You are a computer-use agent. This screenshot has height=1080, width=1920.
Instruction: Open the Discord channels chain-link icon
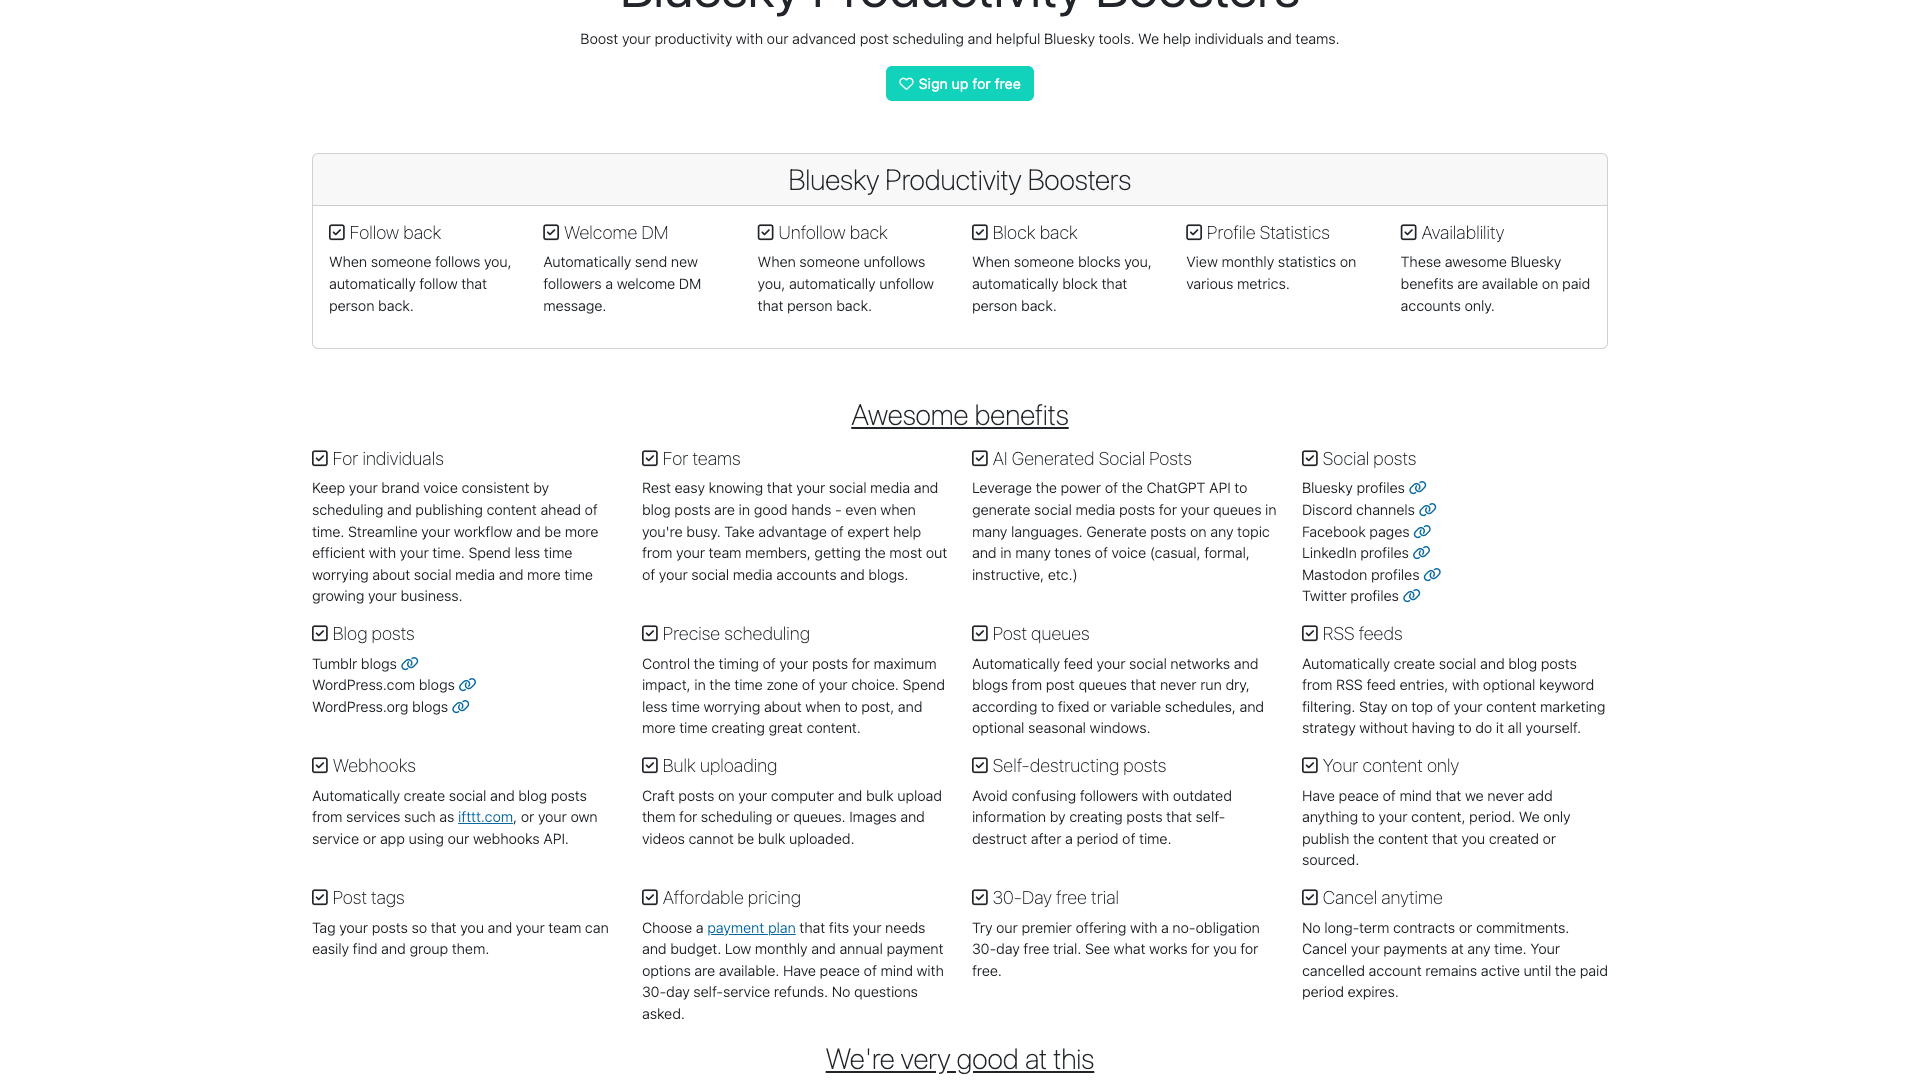tap(1428, 510)
